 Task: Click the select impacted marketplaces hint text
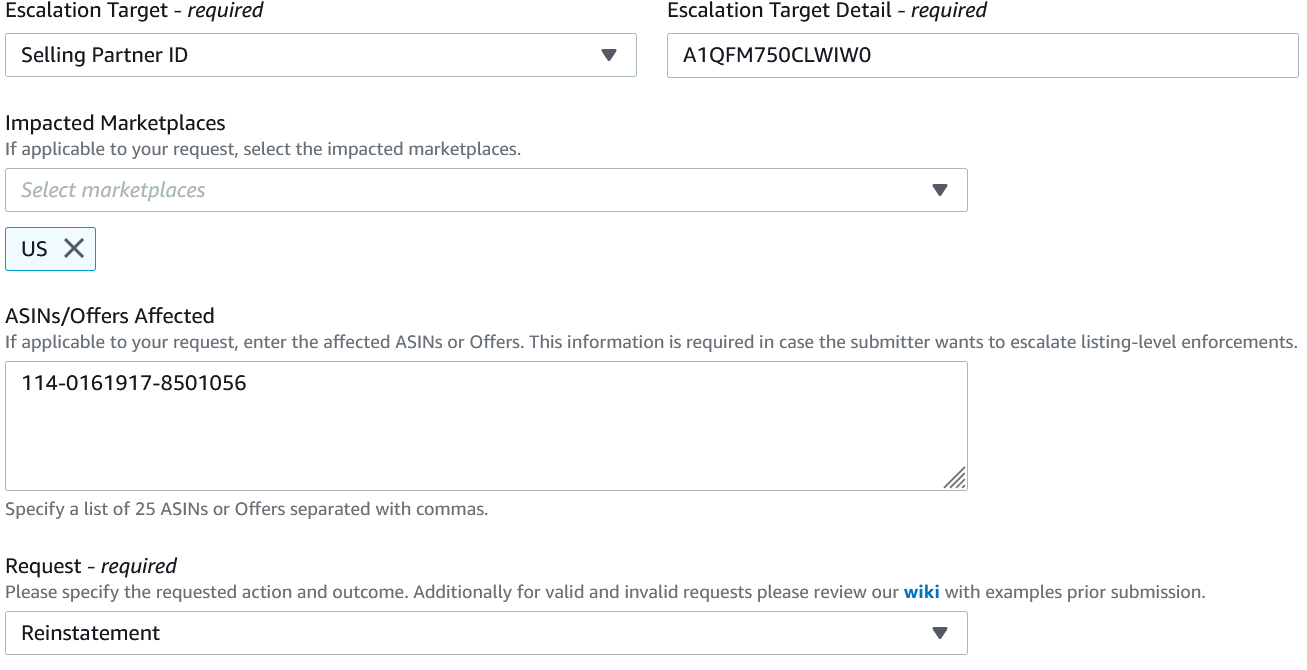pyautogui.click(x=263, y=149)
